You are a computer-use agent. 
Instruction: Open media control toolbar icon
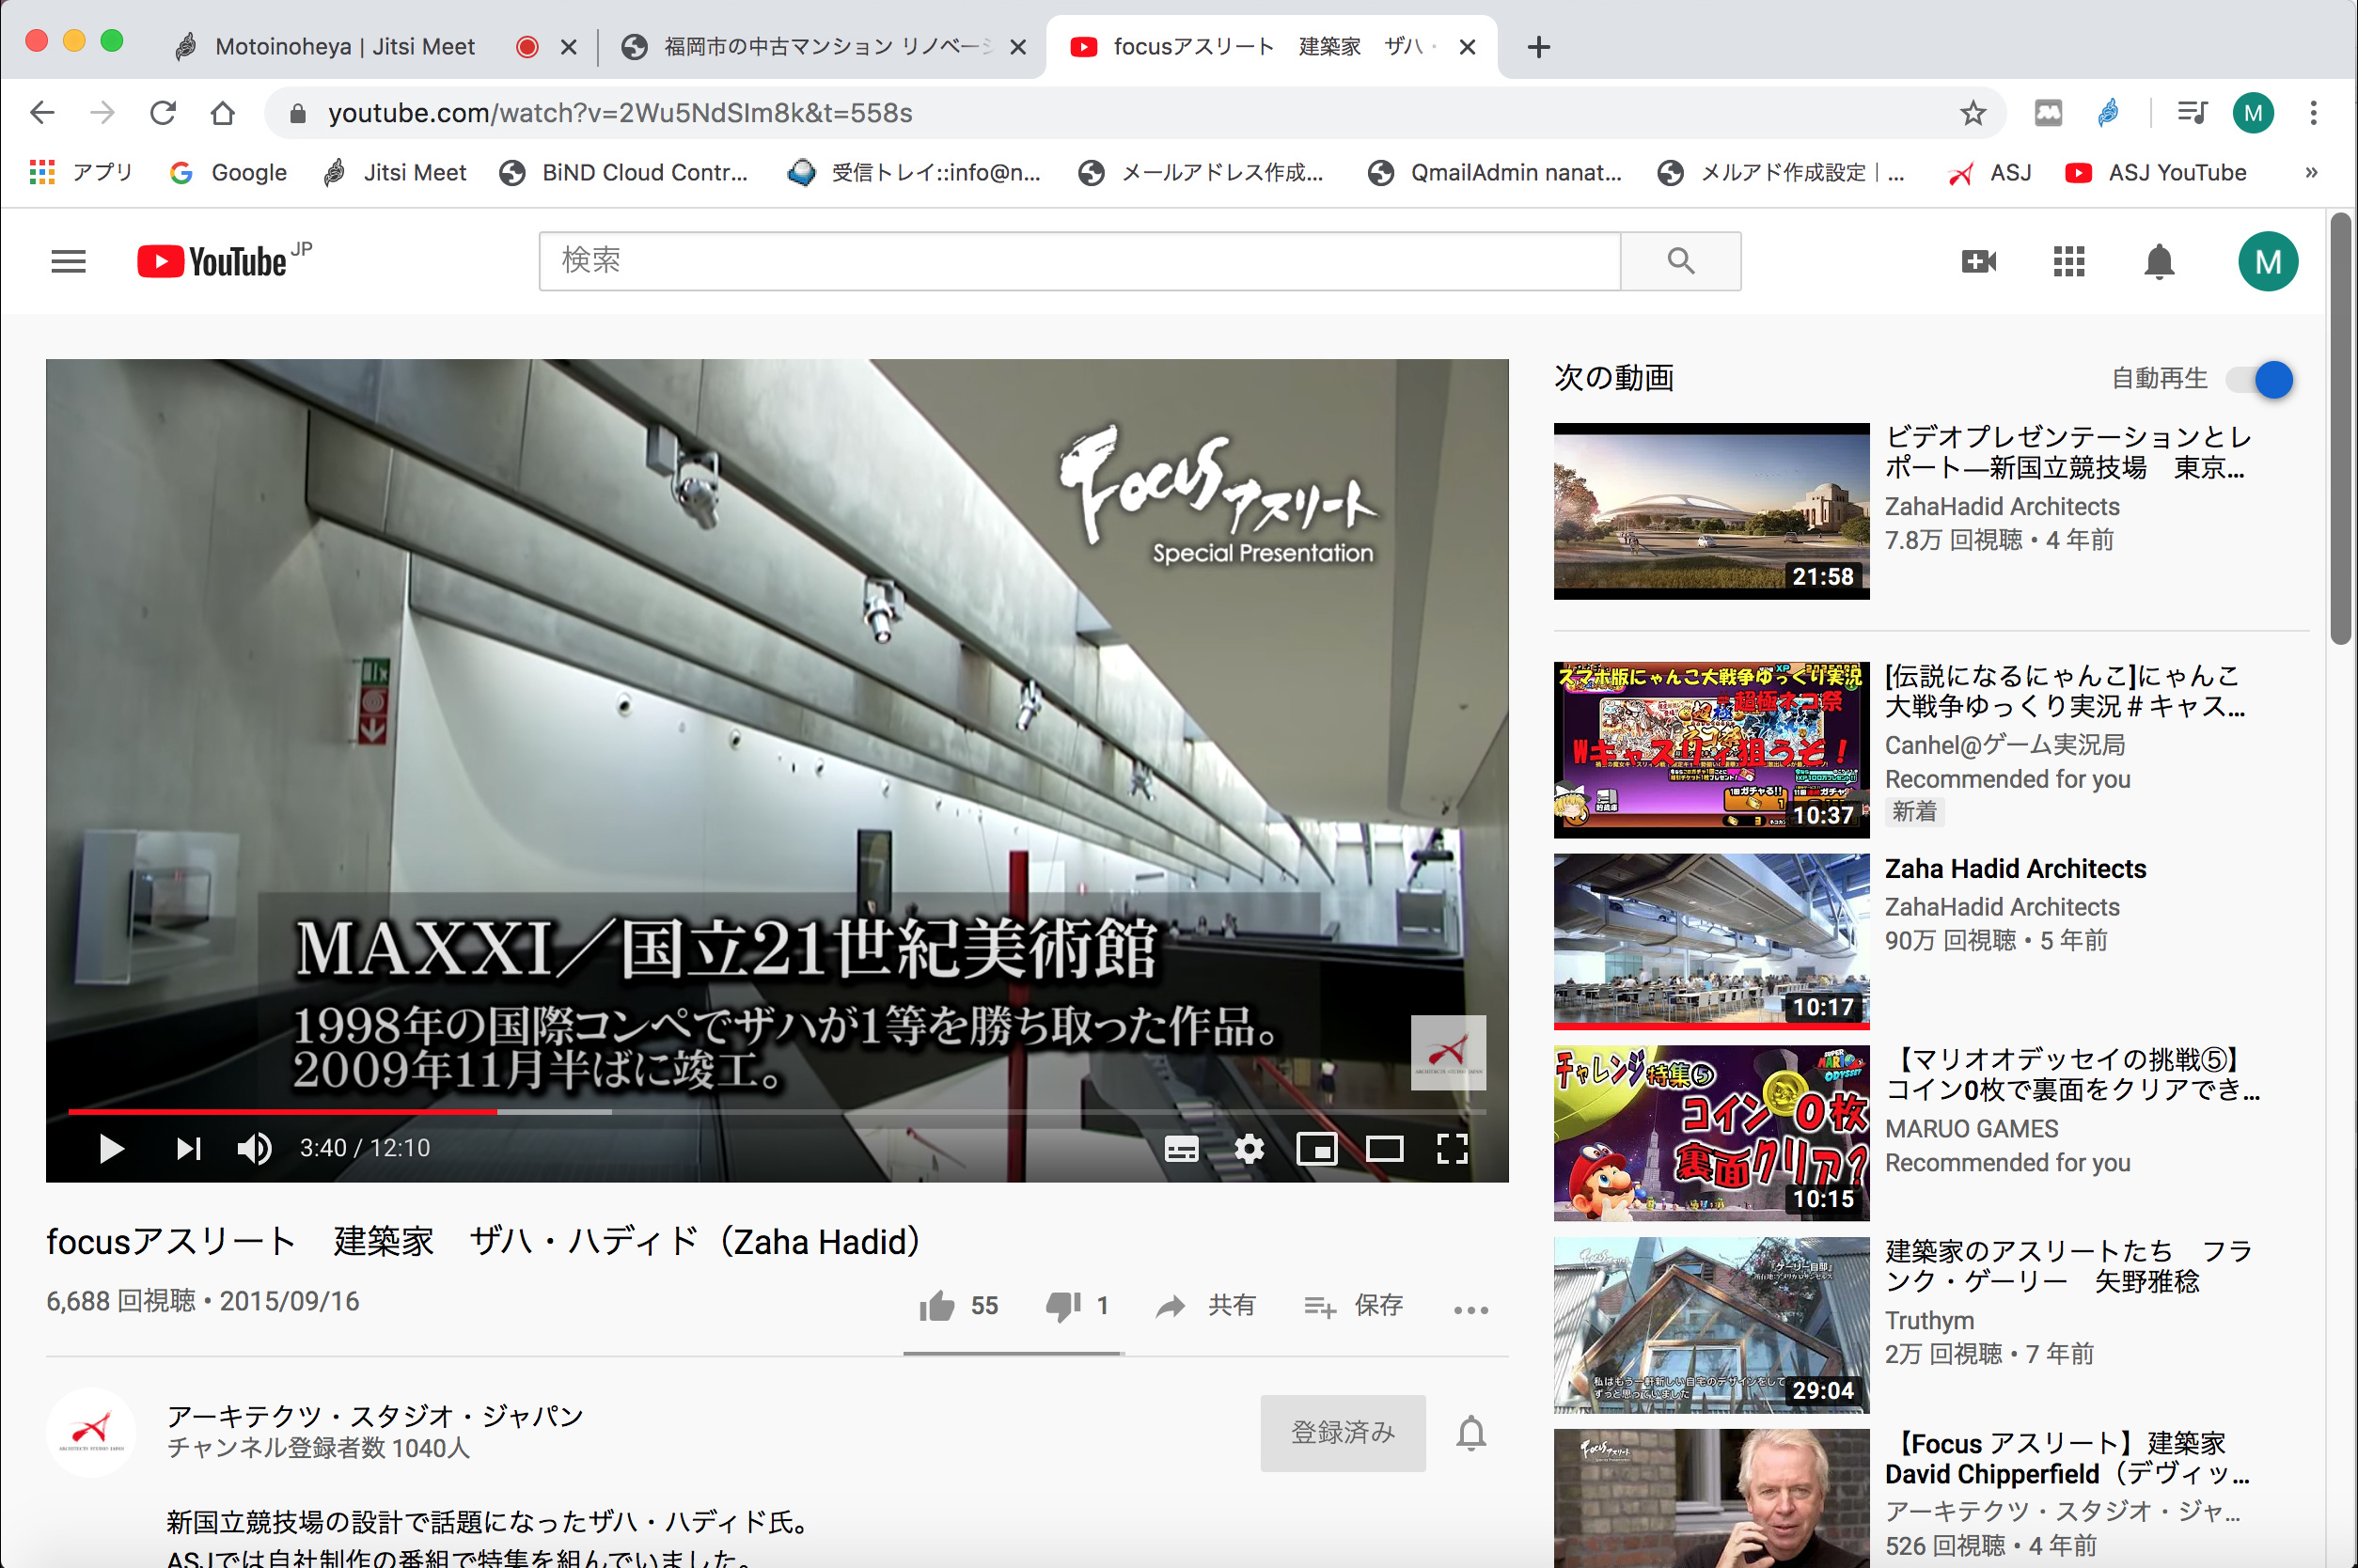[x=2192, y=112]
